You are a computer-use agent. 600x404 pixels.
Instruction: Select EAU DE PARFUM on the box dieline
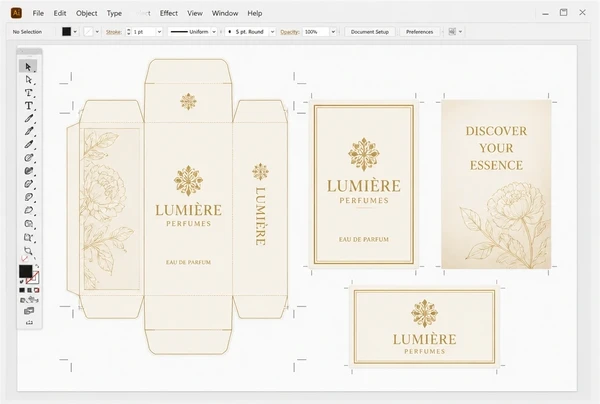click(x=188, y=262)
